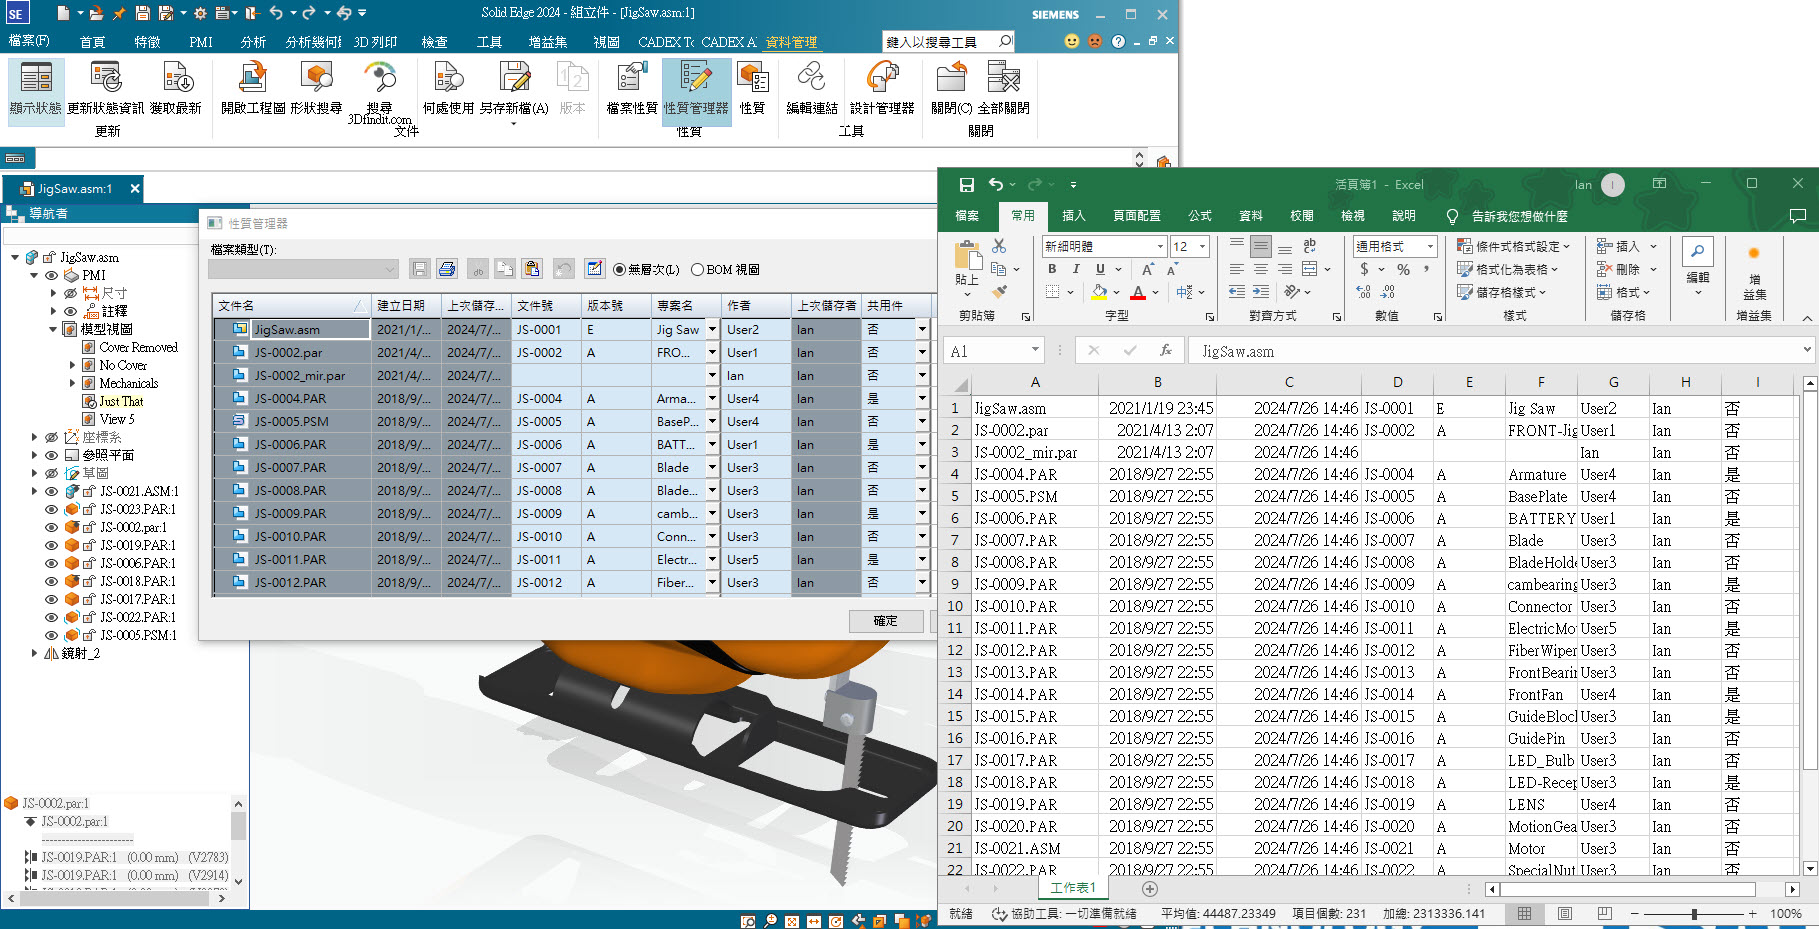Click Excel 工作表1 sheet tab
The width and height of the screenshot is (1819, 929).
coord(1073,888)
